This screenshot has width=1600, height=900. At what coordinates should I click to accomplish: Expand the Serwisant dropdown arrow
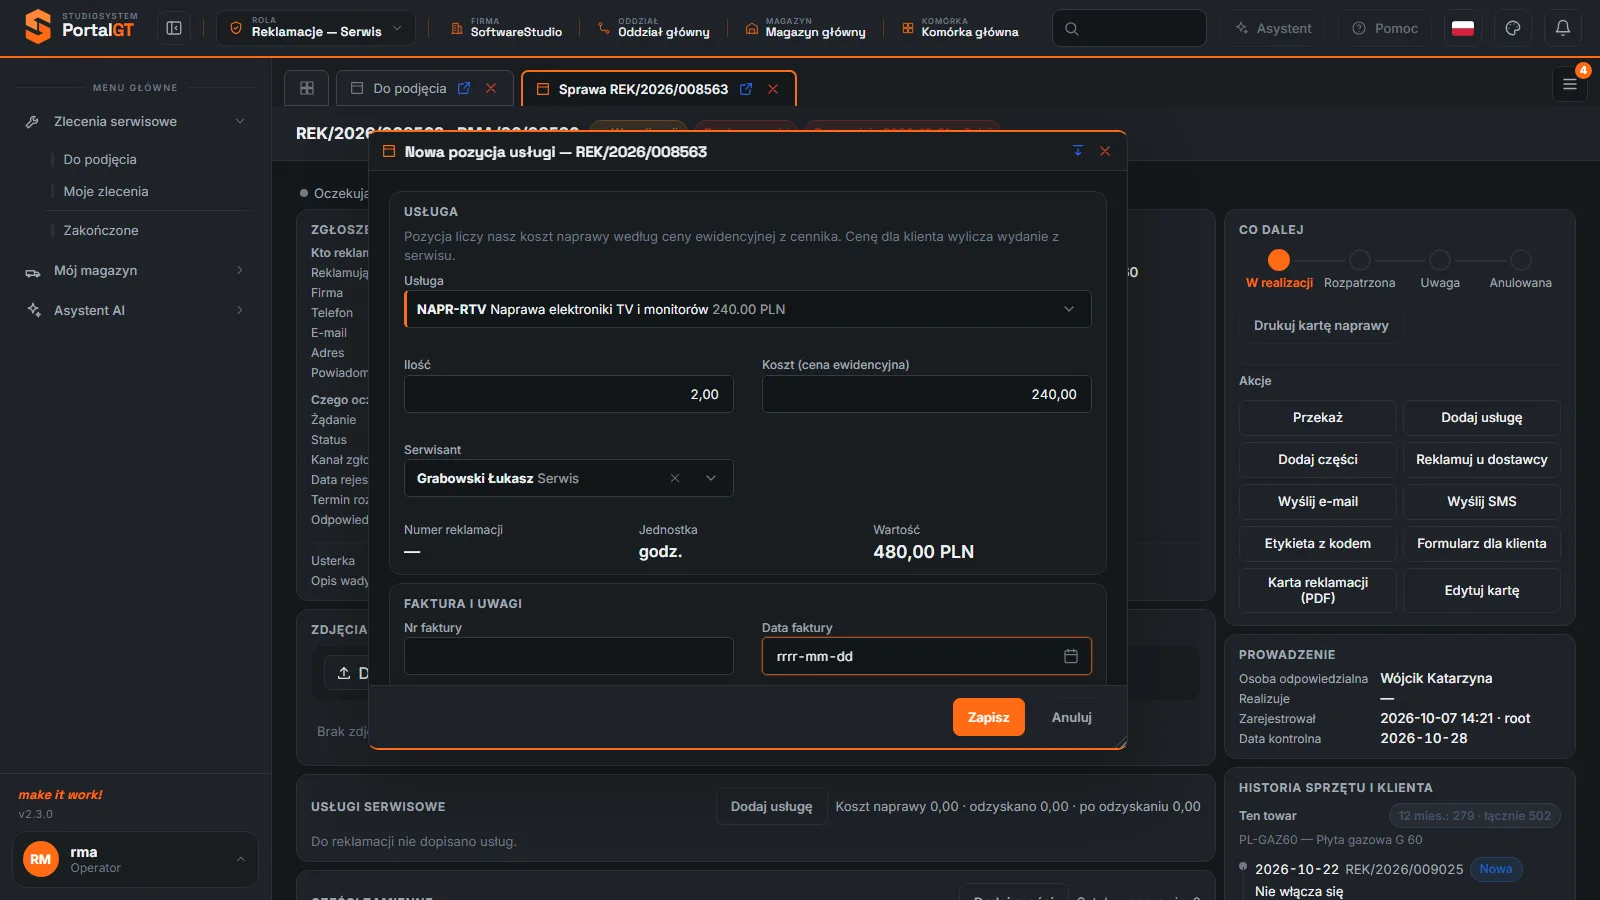tap(711, 478)
